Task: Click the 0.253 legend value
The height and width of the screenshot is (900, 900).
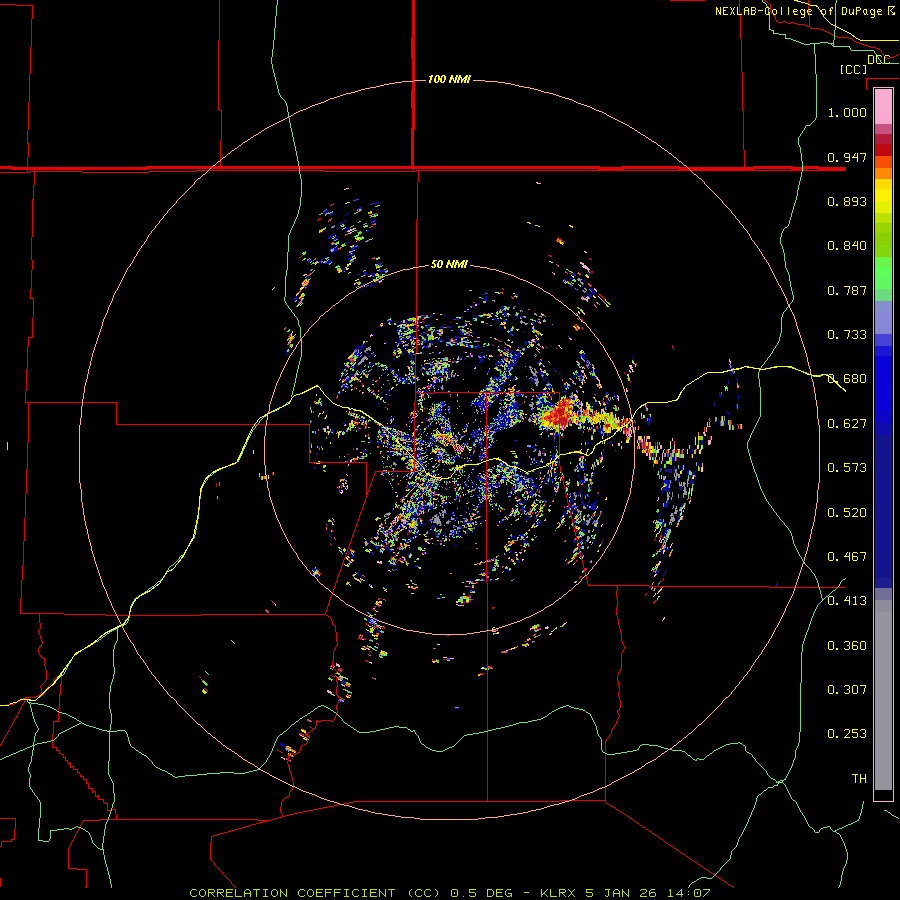Action: pyautogui.click(x=847, y=734)
